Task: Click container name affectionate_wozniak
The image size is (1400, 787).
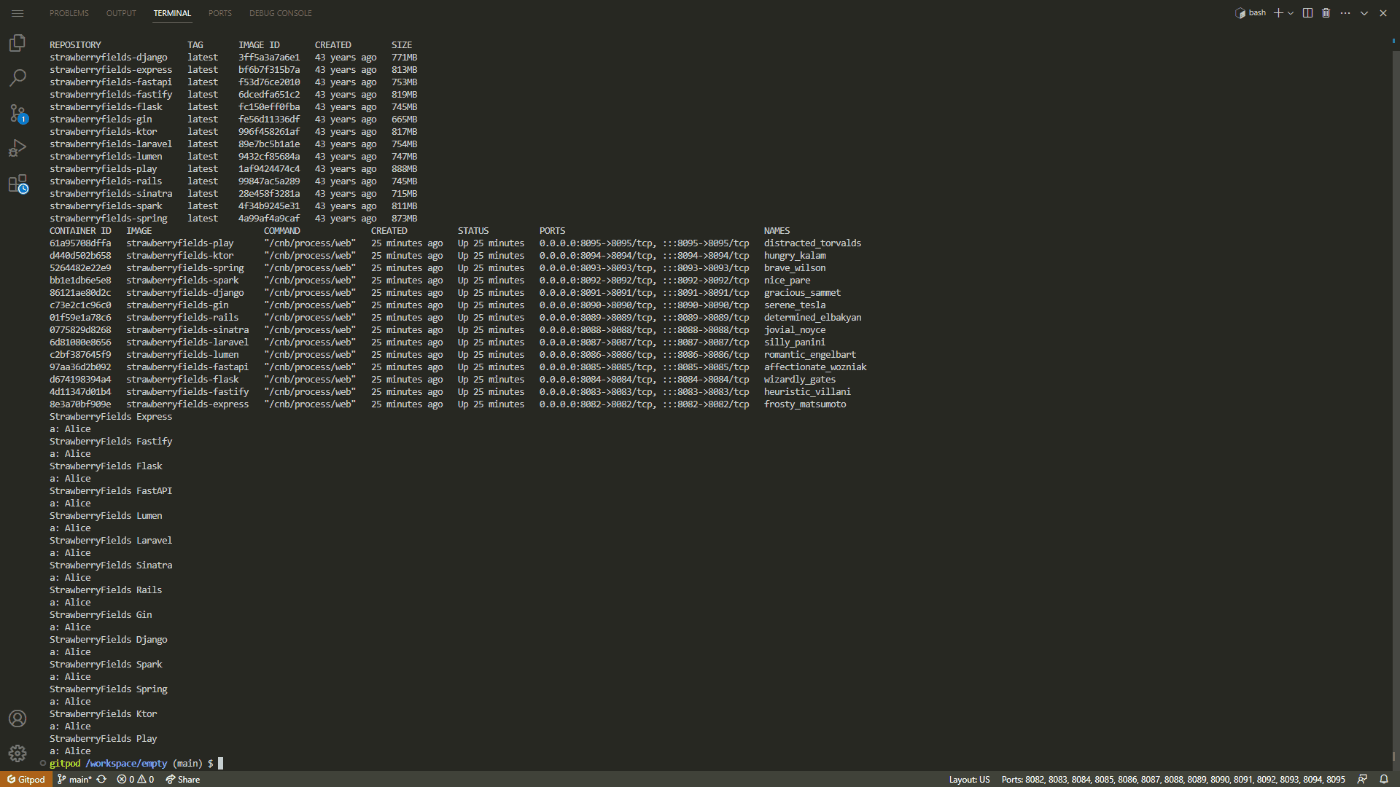Action: (815, 367)
